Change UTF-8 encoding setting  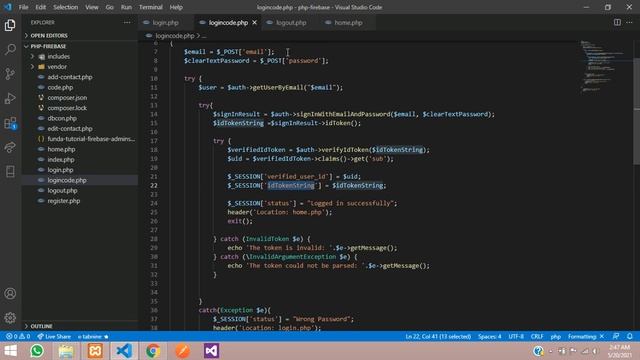click(x=516, y=337)
